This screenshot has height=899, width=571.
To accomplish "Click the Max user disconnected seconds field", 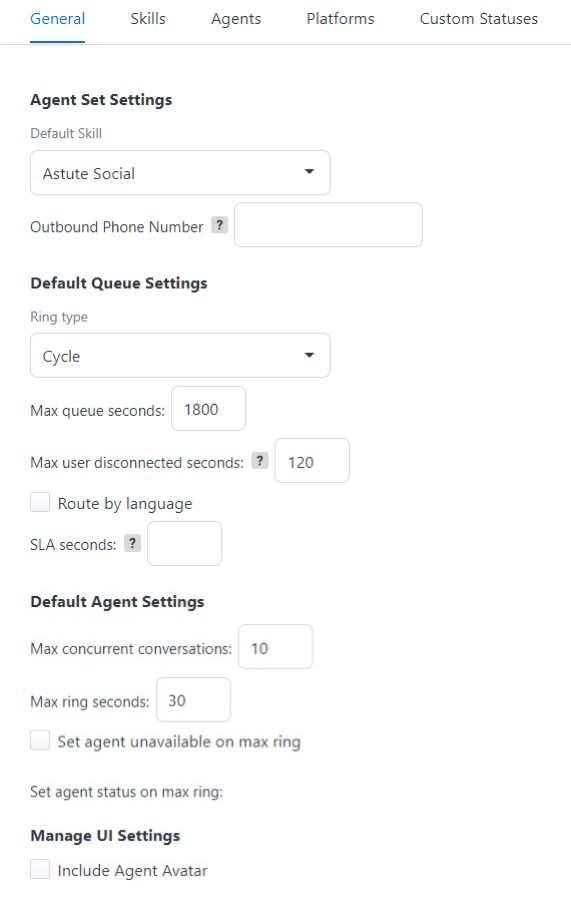I will (312, 461).
